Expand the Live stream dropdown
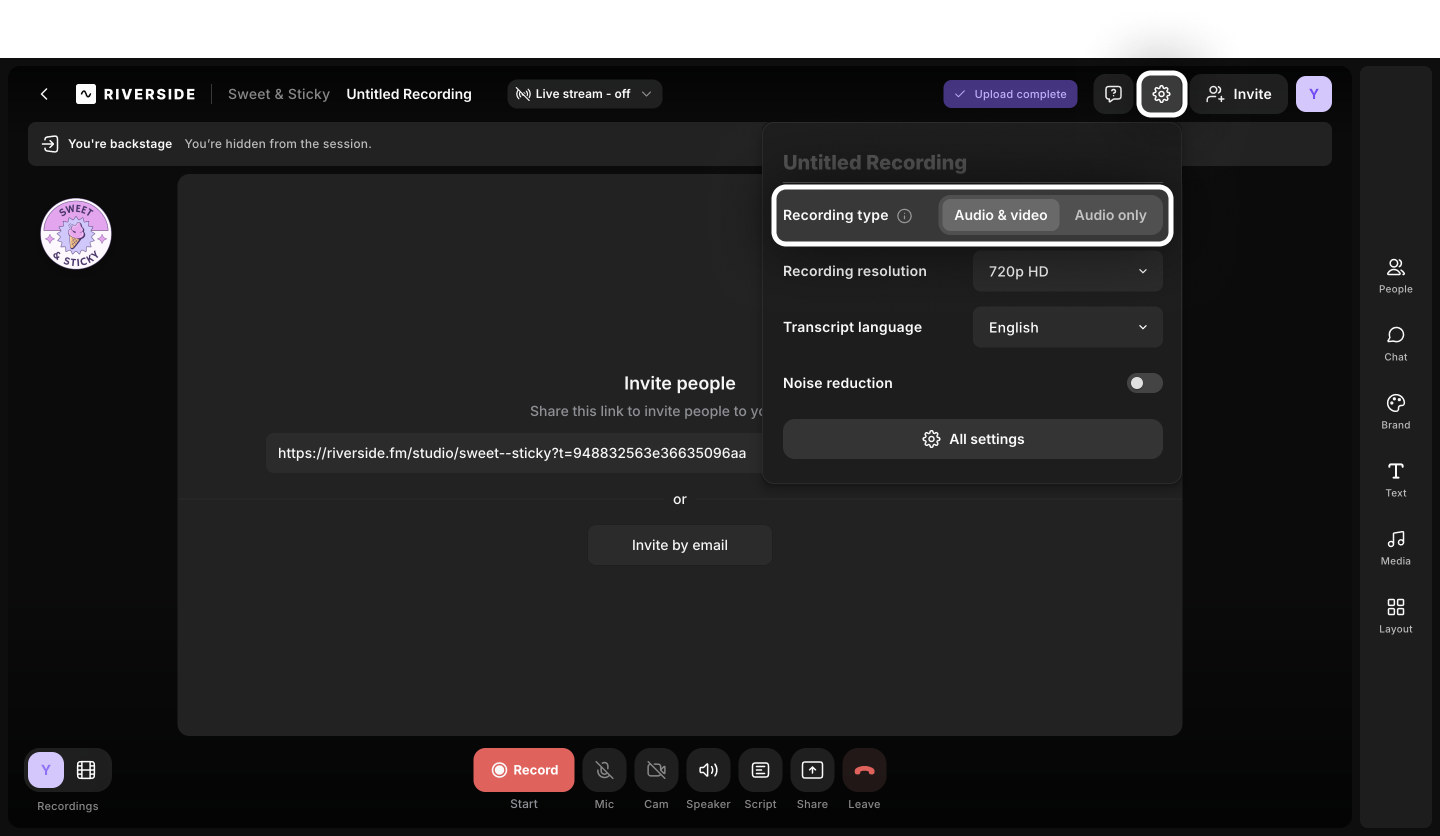The width and height of the screenshot is (1440, 836). coord(584,94)
